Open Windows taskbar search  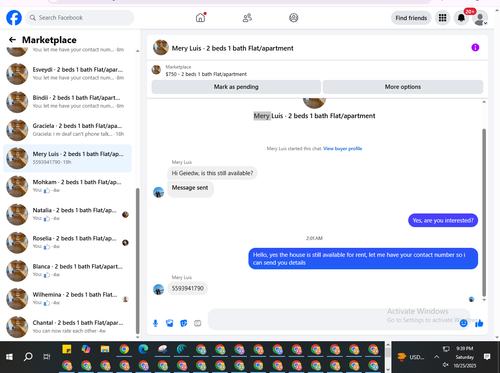28,357
